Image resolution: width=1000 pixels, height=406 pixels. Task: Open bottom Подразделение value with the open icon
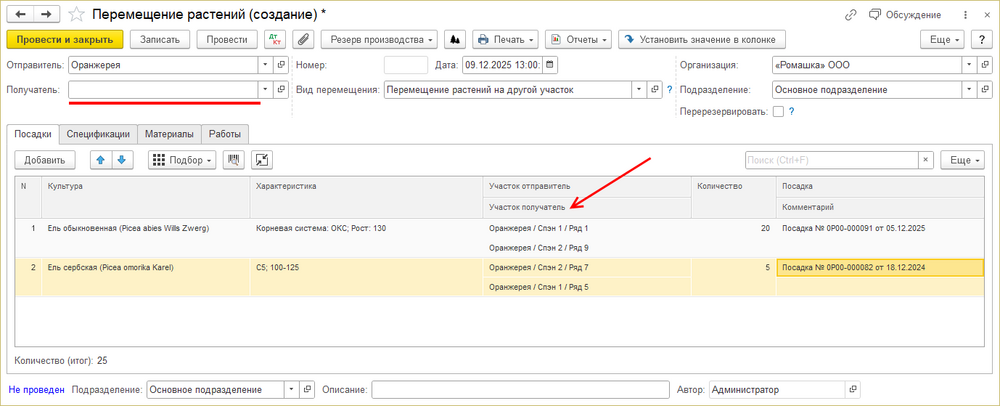[308, 389]
